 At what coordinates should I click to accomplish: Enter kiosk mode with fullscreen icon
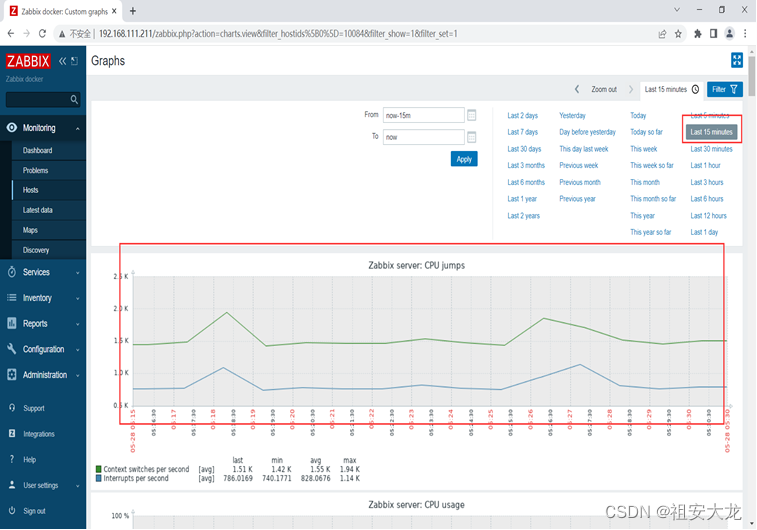(736, 60)
